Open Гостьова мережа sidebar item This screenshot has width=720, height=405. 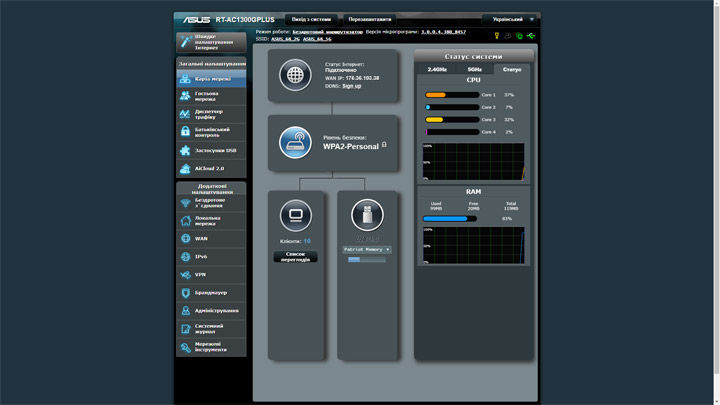pos(211,96)
